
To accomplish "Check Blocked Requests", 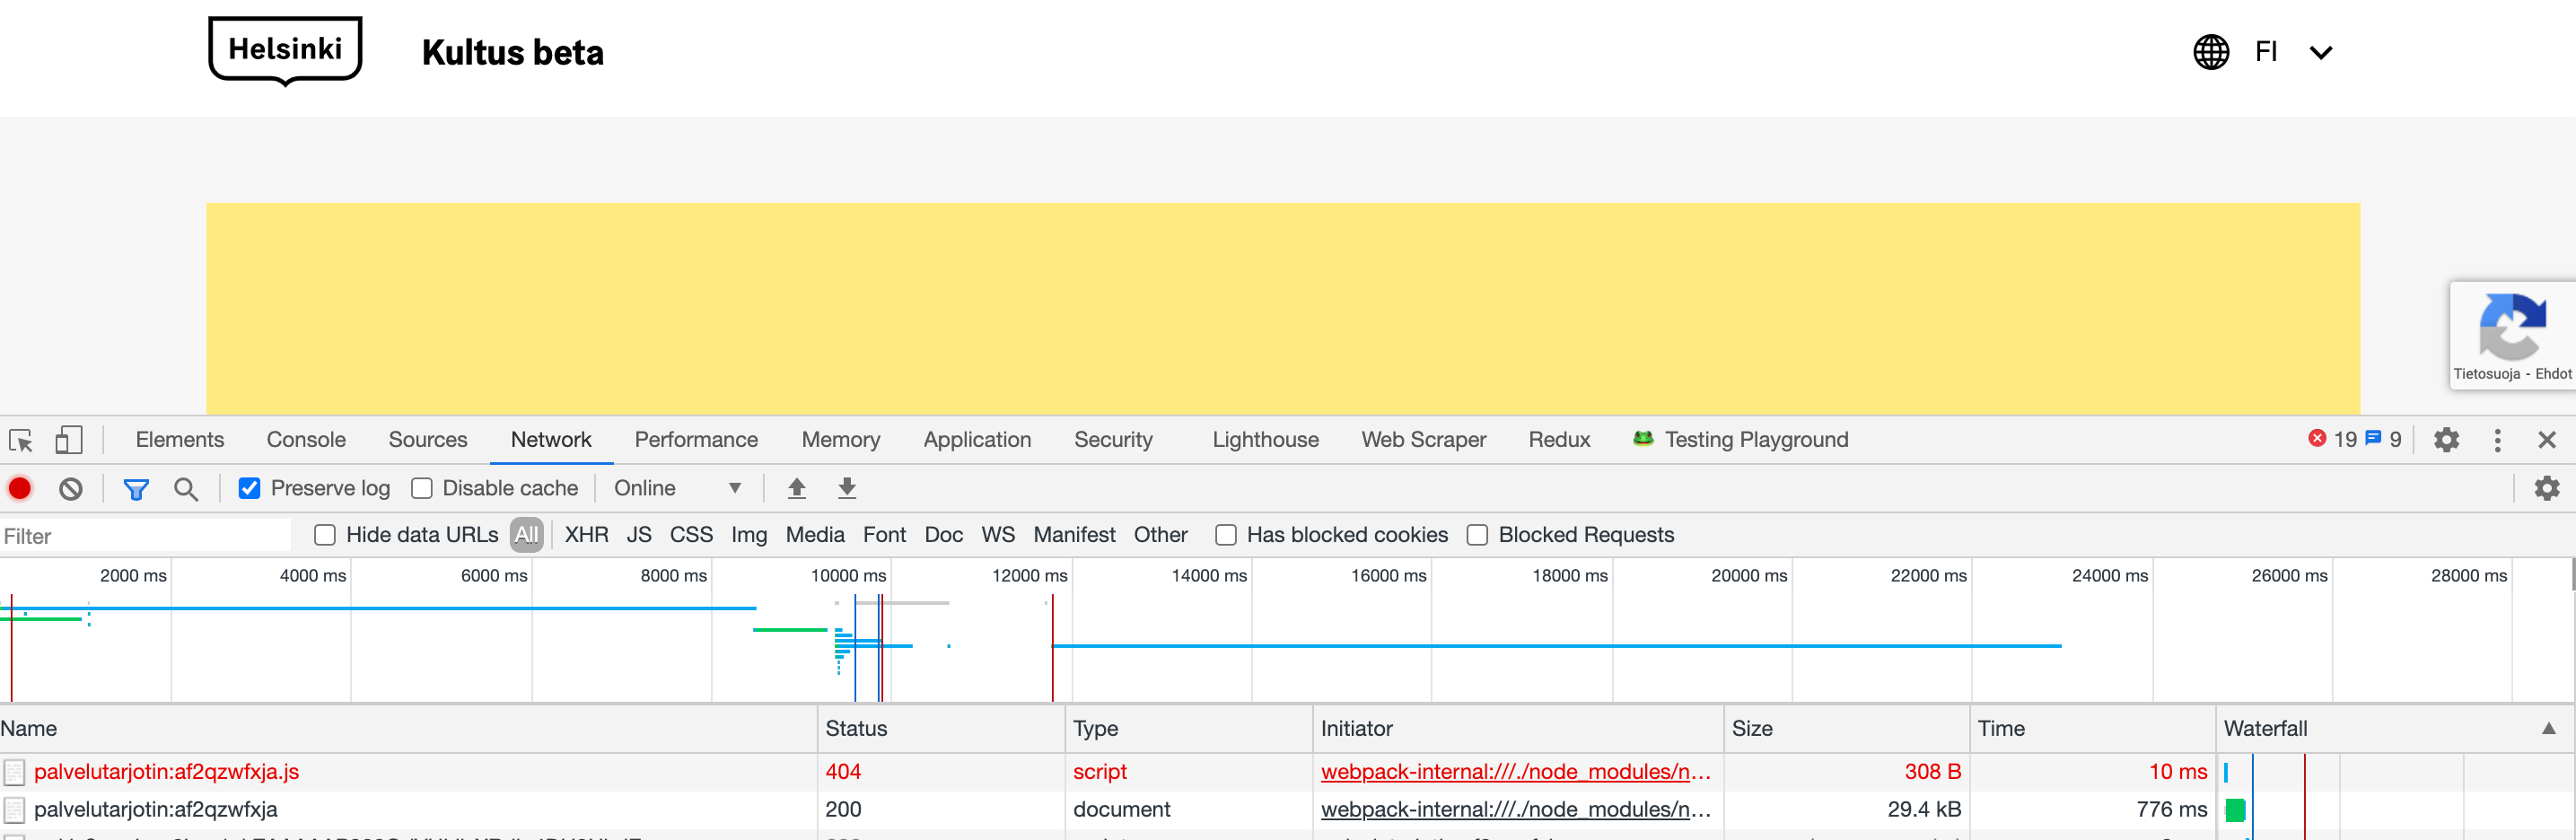I will (x=1477, y=535).
